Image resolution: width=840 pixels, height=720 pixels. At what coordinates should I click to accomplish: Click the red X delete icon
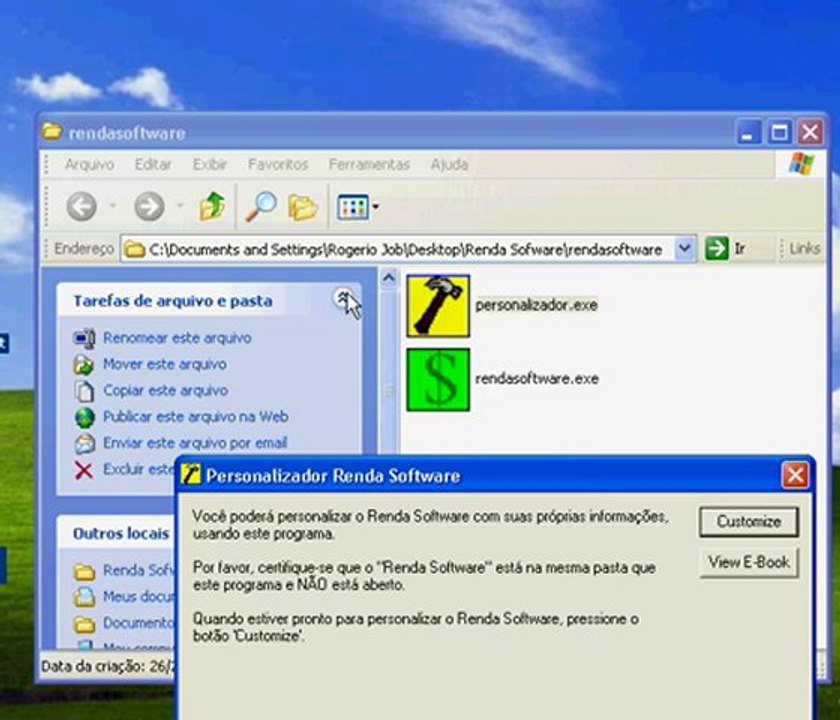[x=84, y=470]
